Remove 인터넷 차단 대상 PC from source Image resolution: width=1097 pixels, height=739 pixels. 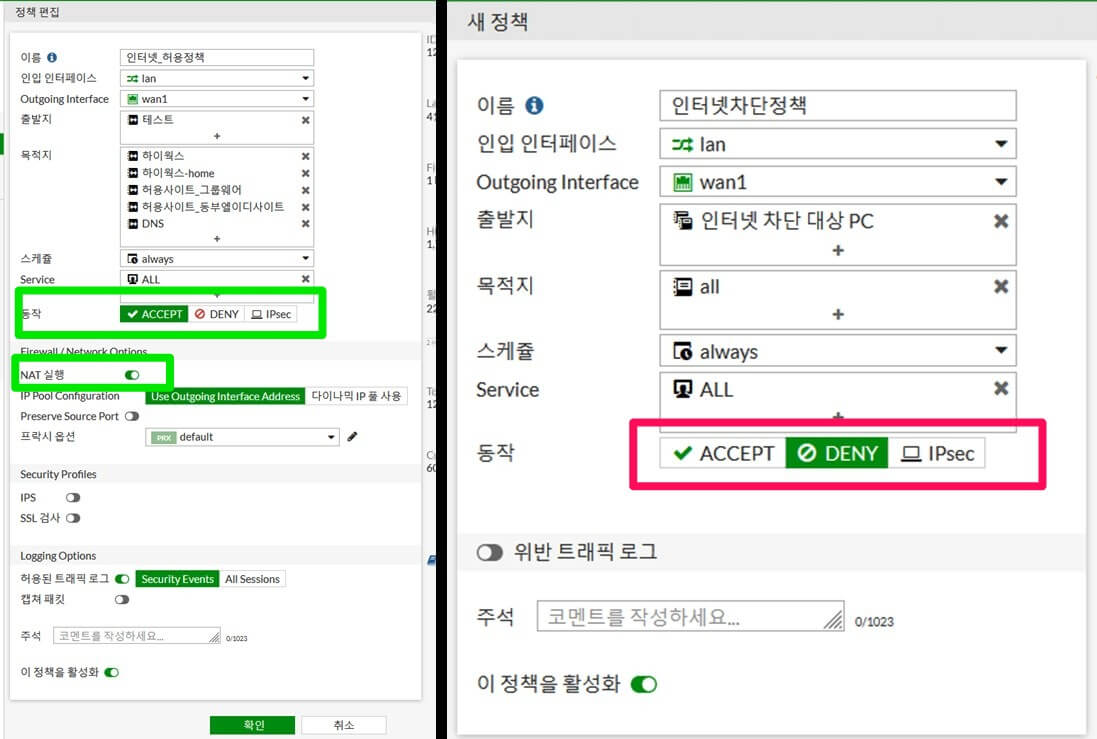tap(1001, 221)
